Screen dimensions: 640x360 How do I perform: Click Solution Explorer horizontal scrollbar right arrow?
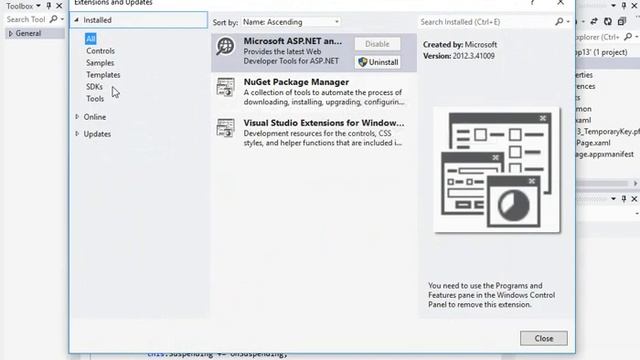point(635,183)
